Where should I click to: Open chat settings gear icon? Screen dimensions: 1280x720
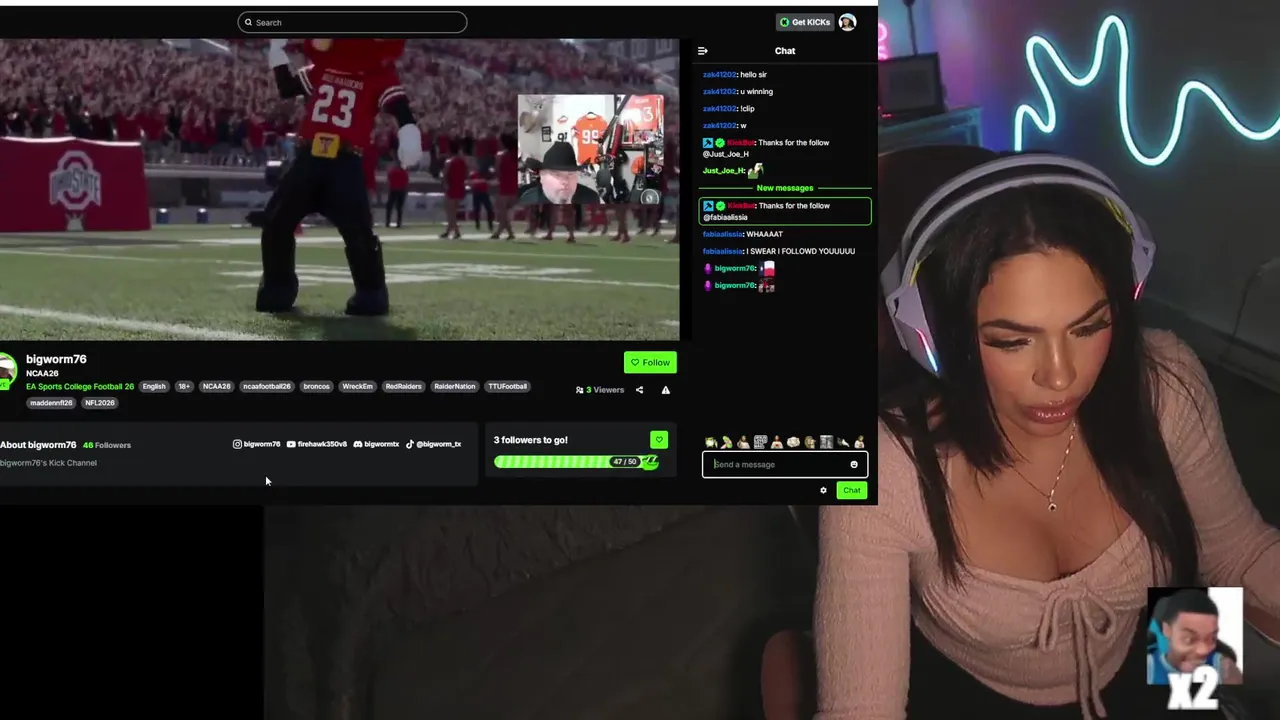pos(824,490)
